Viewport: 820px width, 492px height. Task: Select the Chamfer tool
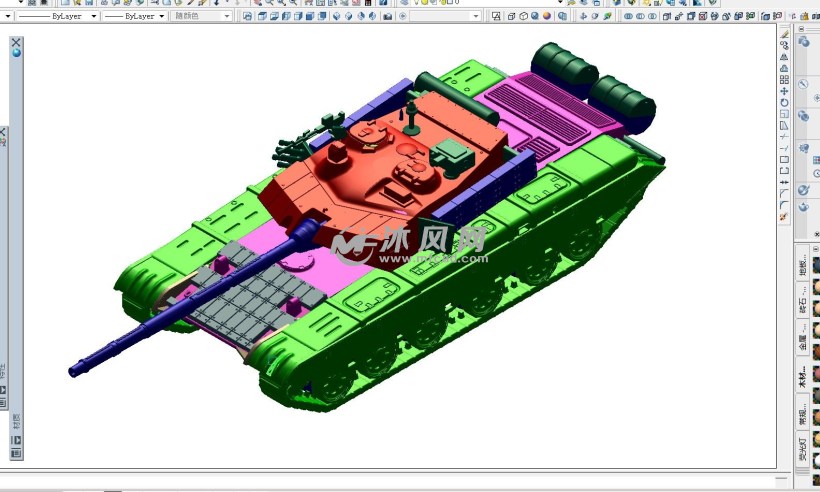point(784,193)
